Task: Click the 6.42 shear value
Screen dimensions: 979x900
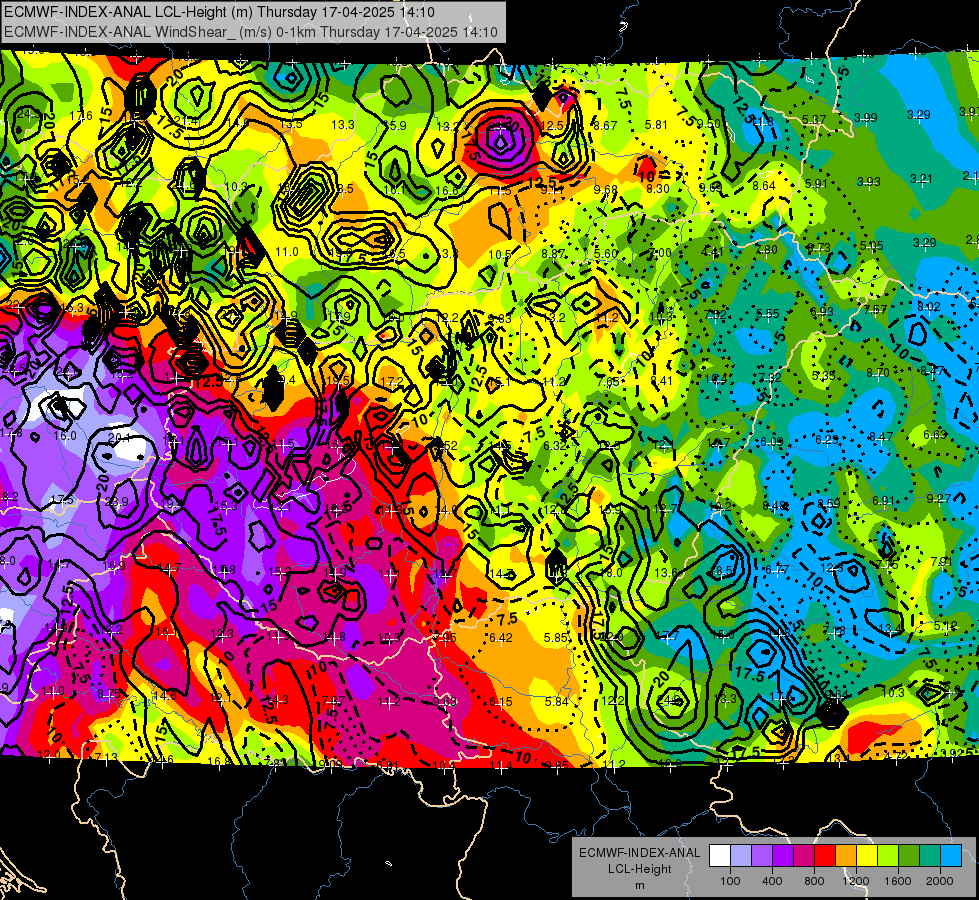Action: click(x=501, y=638)
